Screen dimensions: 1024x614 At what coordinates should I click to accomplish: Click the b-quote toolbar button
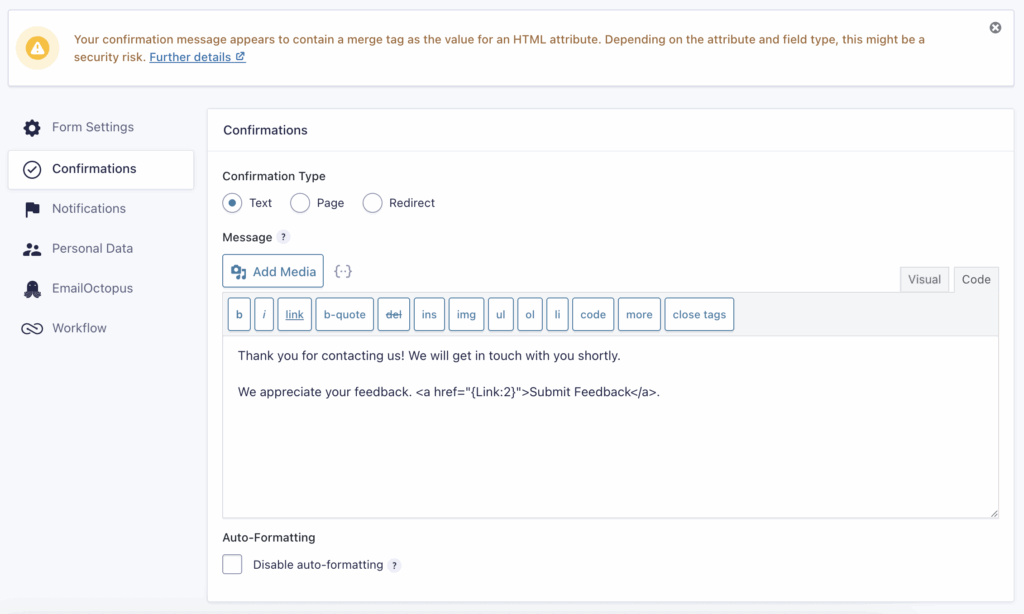(345, 314)
